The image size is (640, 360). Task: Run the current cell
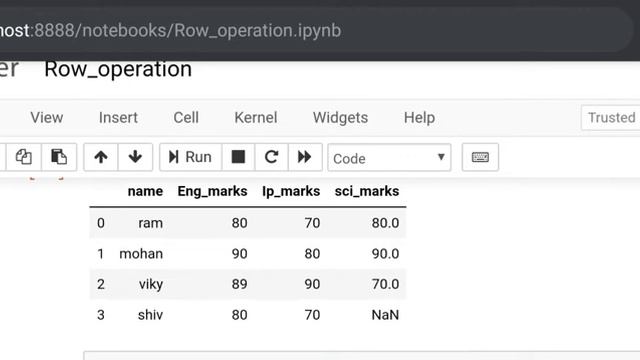[x=191, y=157]
